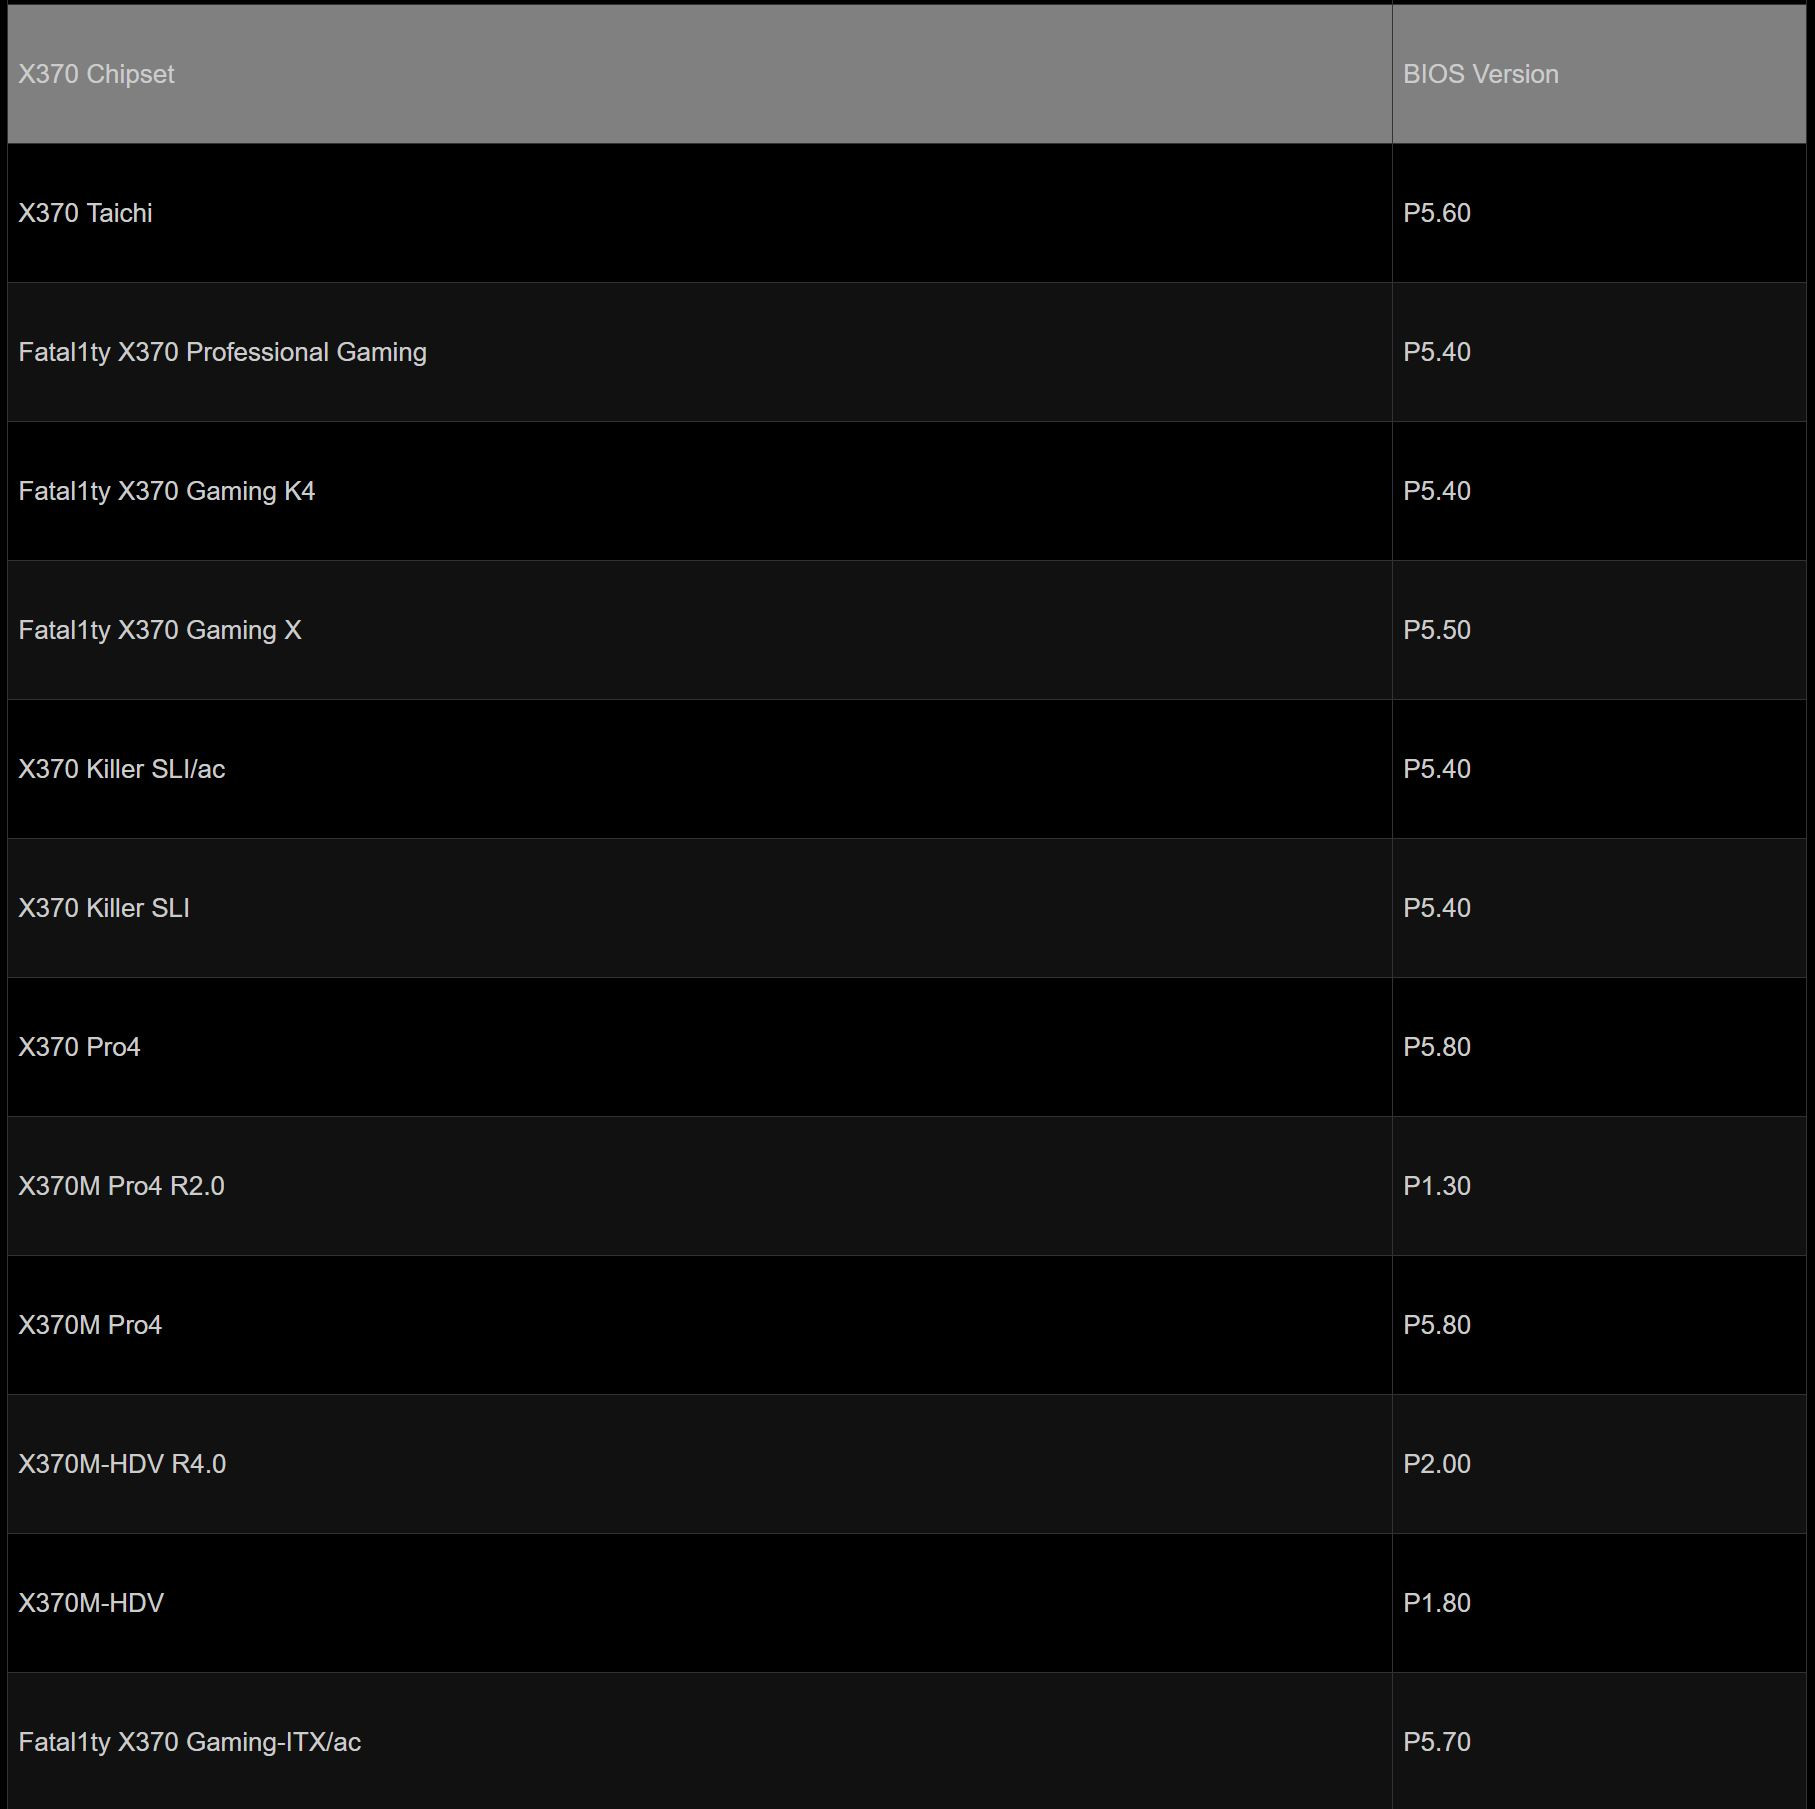The image size is (1815, 1809).
Task: Click the X370 Killer SLI/ac model name
Action: point(121,769)
